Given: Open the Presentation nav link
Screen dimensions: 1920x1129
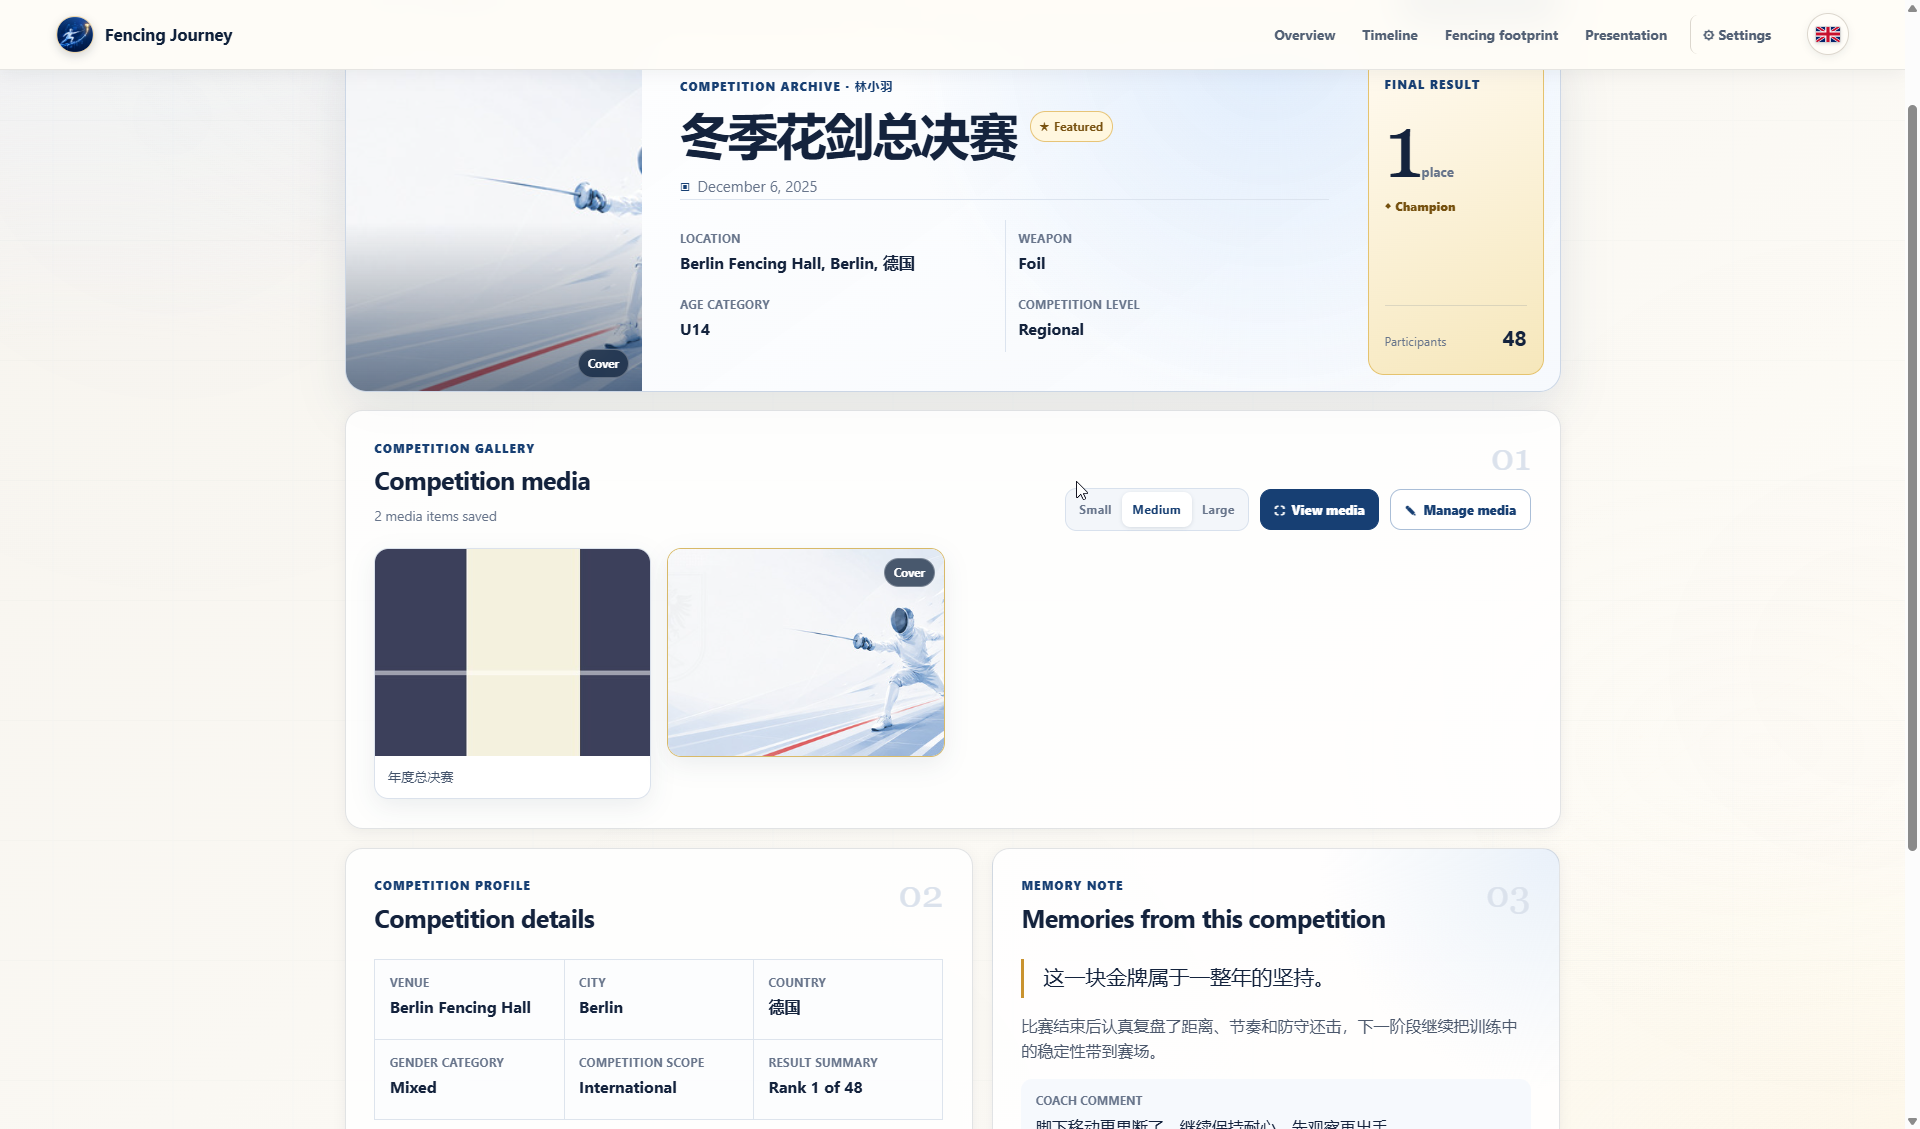Looking at the screenshot, I should coord(1626,35).
